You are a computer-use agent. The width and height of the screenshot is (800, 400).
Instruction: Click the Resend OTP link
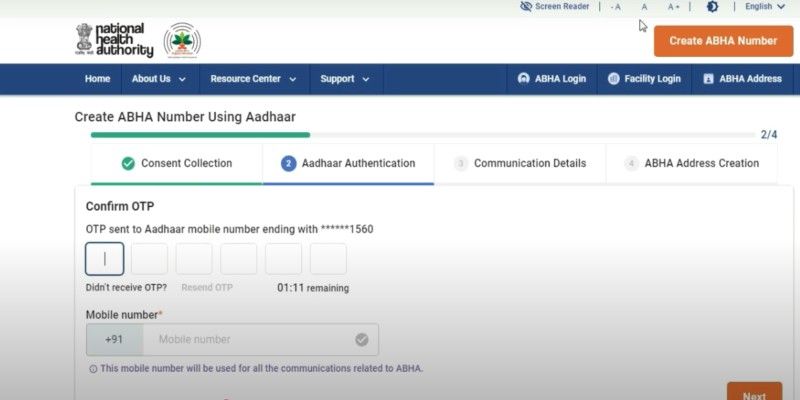pos(207,288)
